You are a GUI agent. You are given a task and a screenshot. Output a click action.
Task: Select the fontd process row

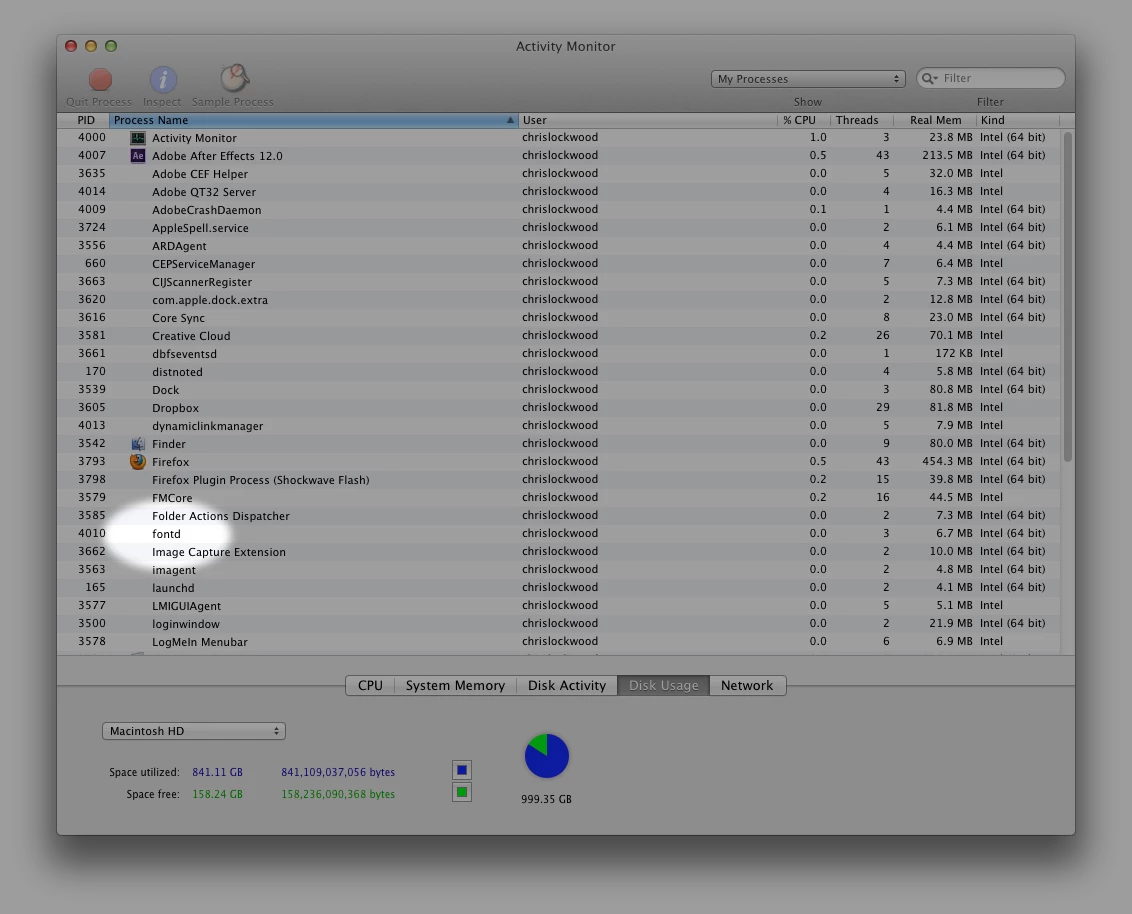(559, 534)
